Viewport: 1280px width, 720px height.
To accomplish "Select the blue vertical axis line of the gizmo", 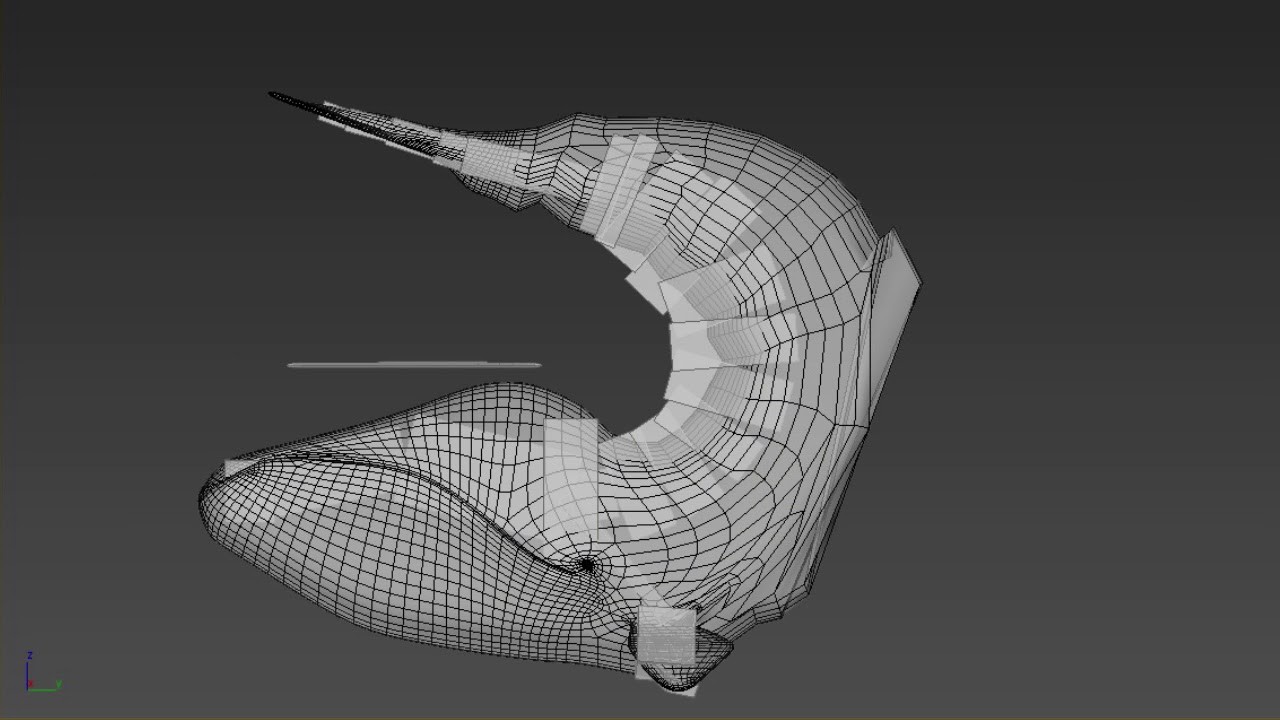I will (x=27, y=672).
